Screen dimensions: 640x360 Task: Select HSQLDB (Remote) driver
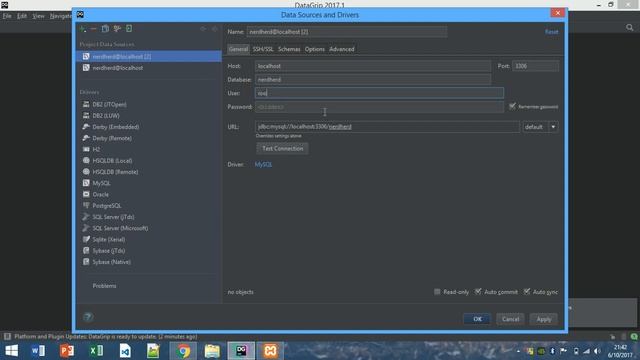coord(115,172)
